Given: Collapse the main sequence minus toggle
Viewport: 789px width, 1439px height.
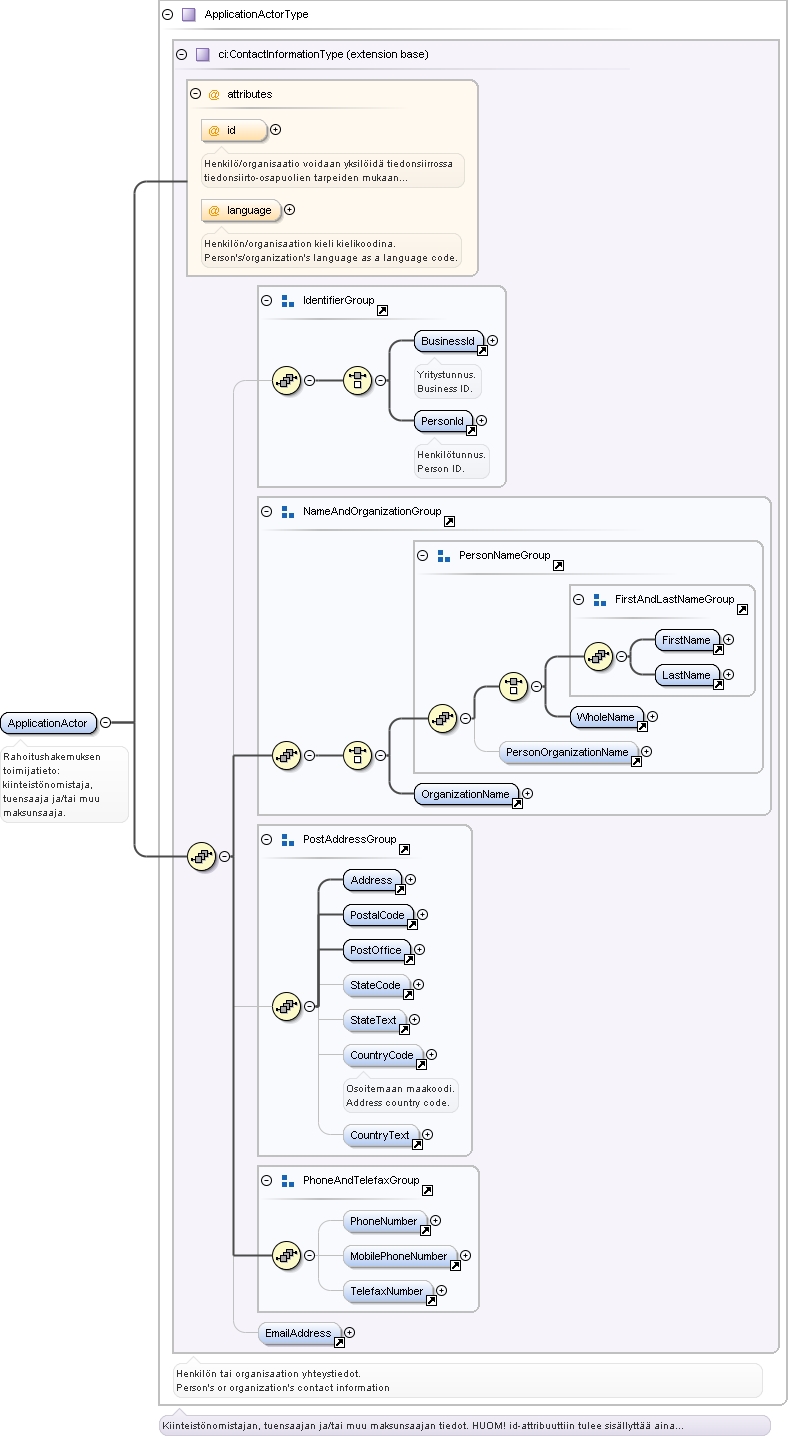Looking at the screenshot, I should [x=225, y=856].
